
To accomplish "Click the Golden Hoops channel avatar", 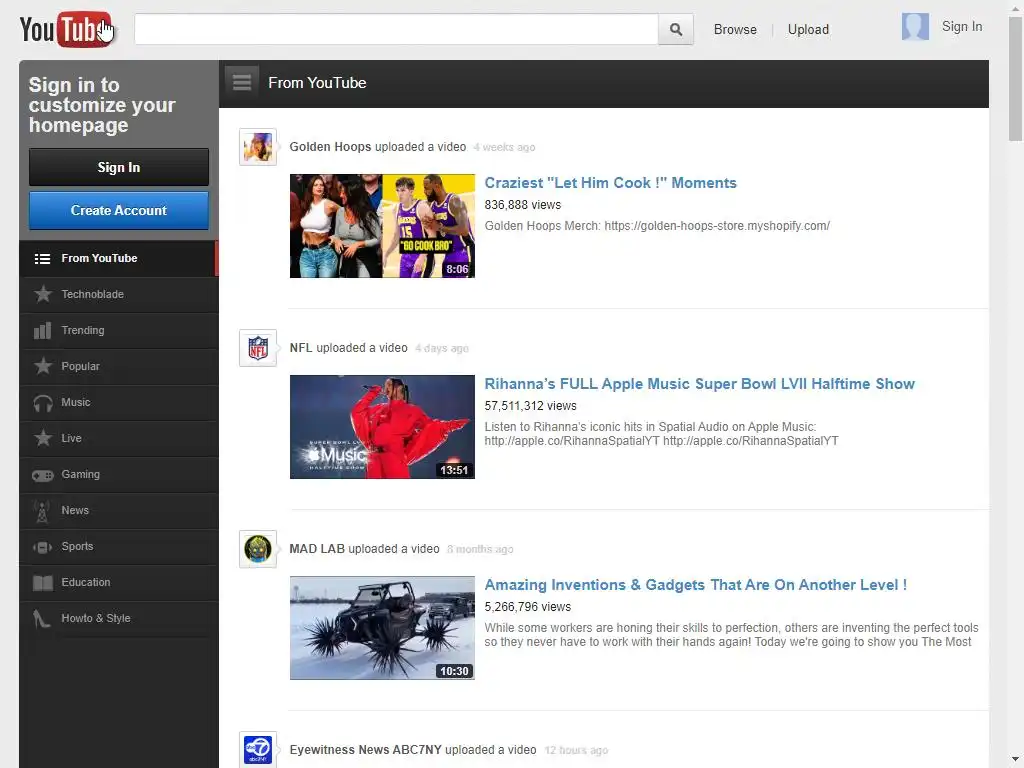I will (258, 147).
